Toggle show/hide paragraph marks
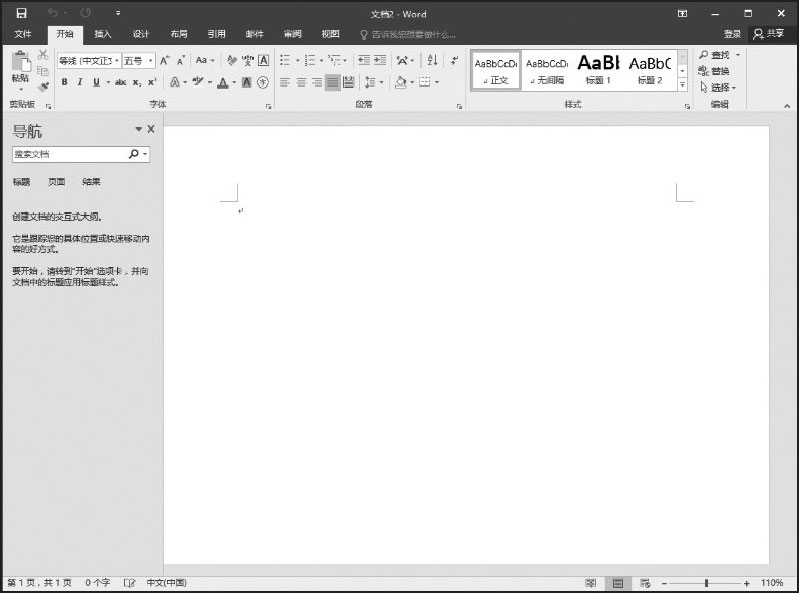Screen dimensions: 799x593 (x=455, y=61)
